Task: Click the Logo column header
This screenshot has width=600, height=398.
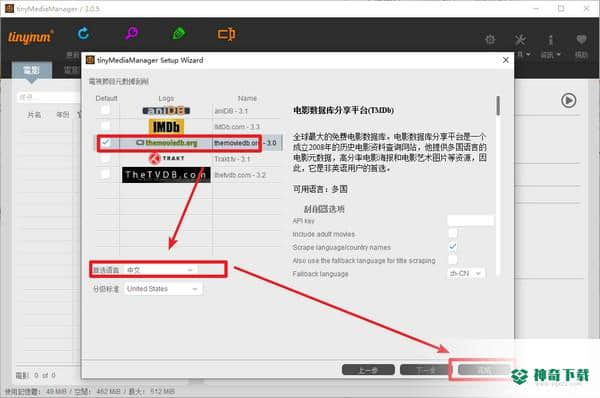Action: pos(166,98)
